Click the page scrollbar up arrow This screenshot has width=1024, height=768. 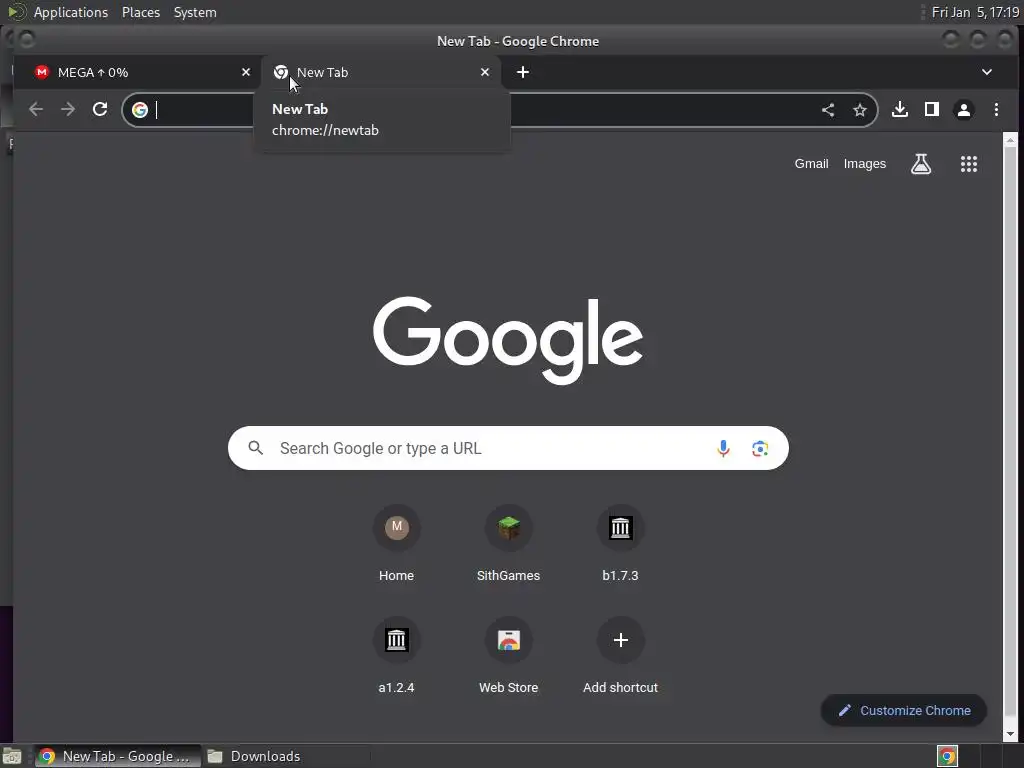(1010, 139)
